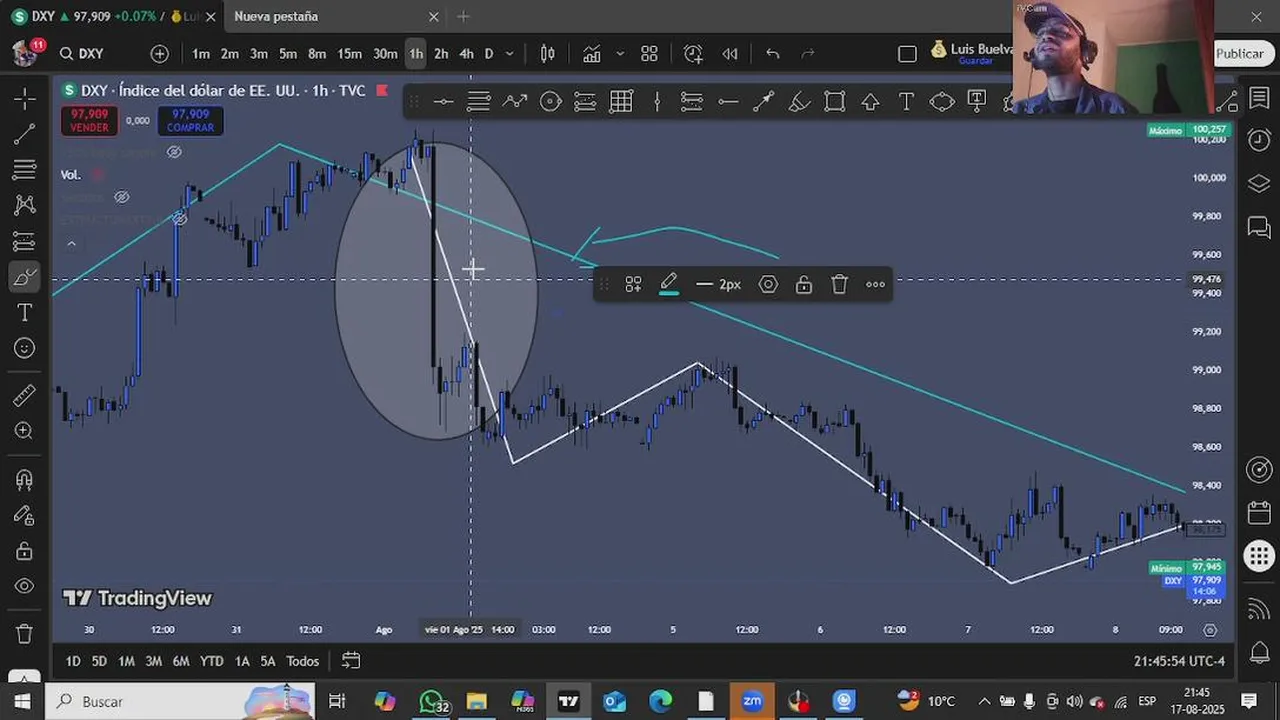The image size is (1280, 720).
Task: Open more options ellipsis in floating toolbar
Action: [876, 285]
